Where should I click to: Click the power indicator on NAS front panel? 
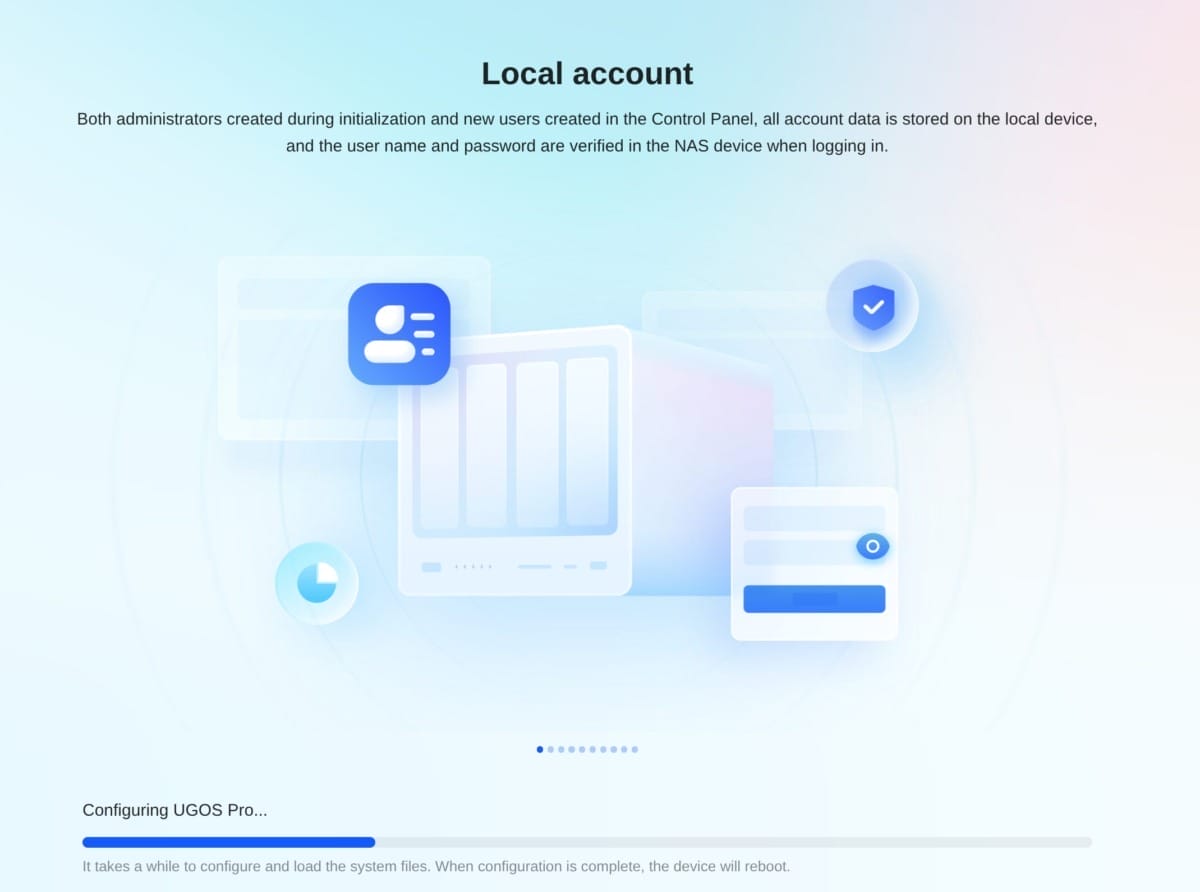[431, 567]
